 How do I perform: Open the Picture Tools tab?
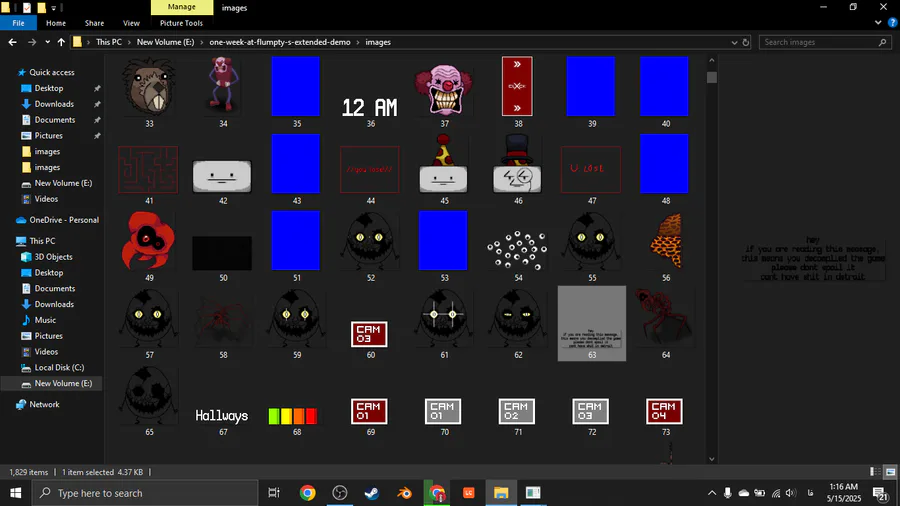click(x=181, y=23)
